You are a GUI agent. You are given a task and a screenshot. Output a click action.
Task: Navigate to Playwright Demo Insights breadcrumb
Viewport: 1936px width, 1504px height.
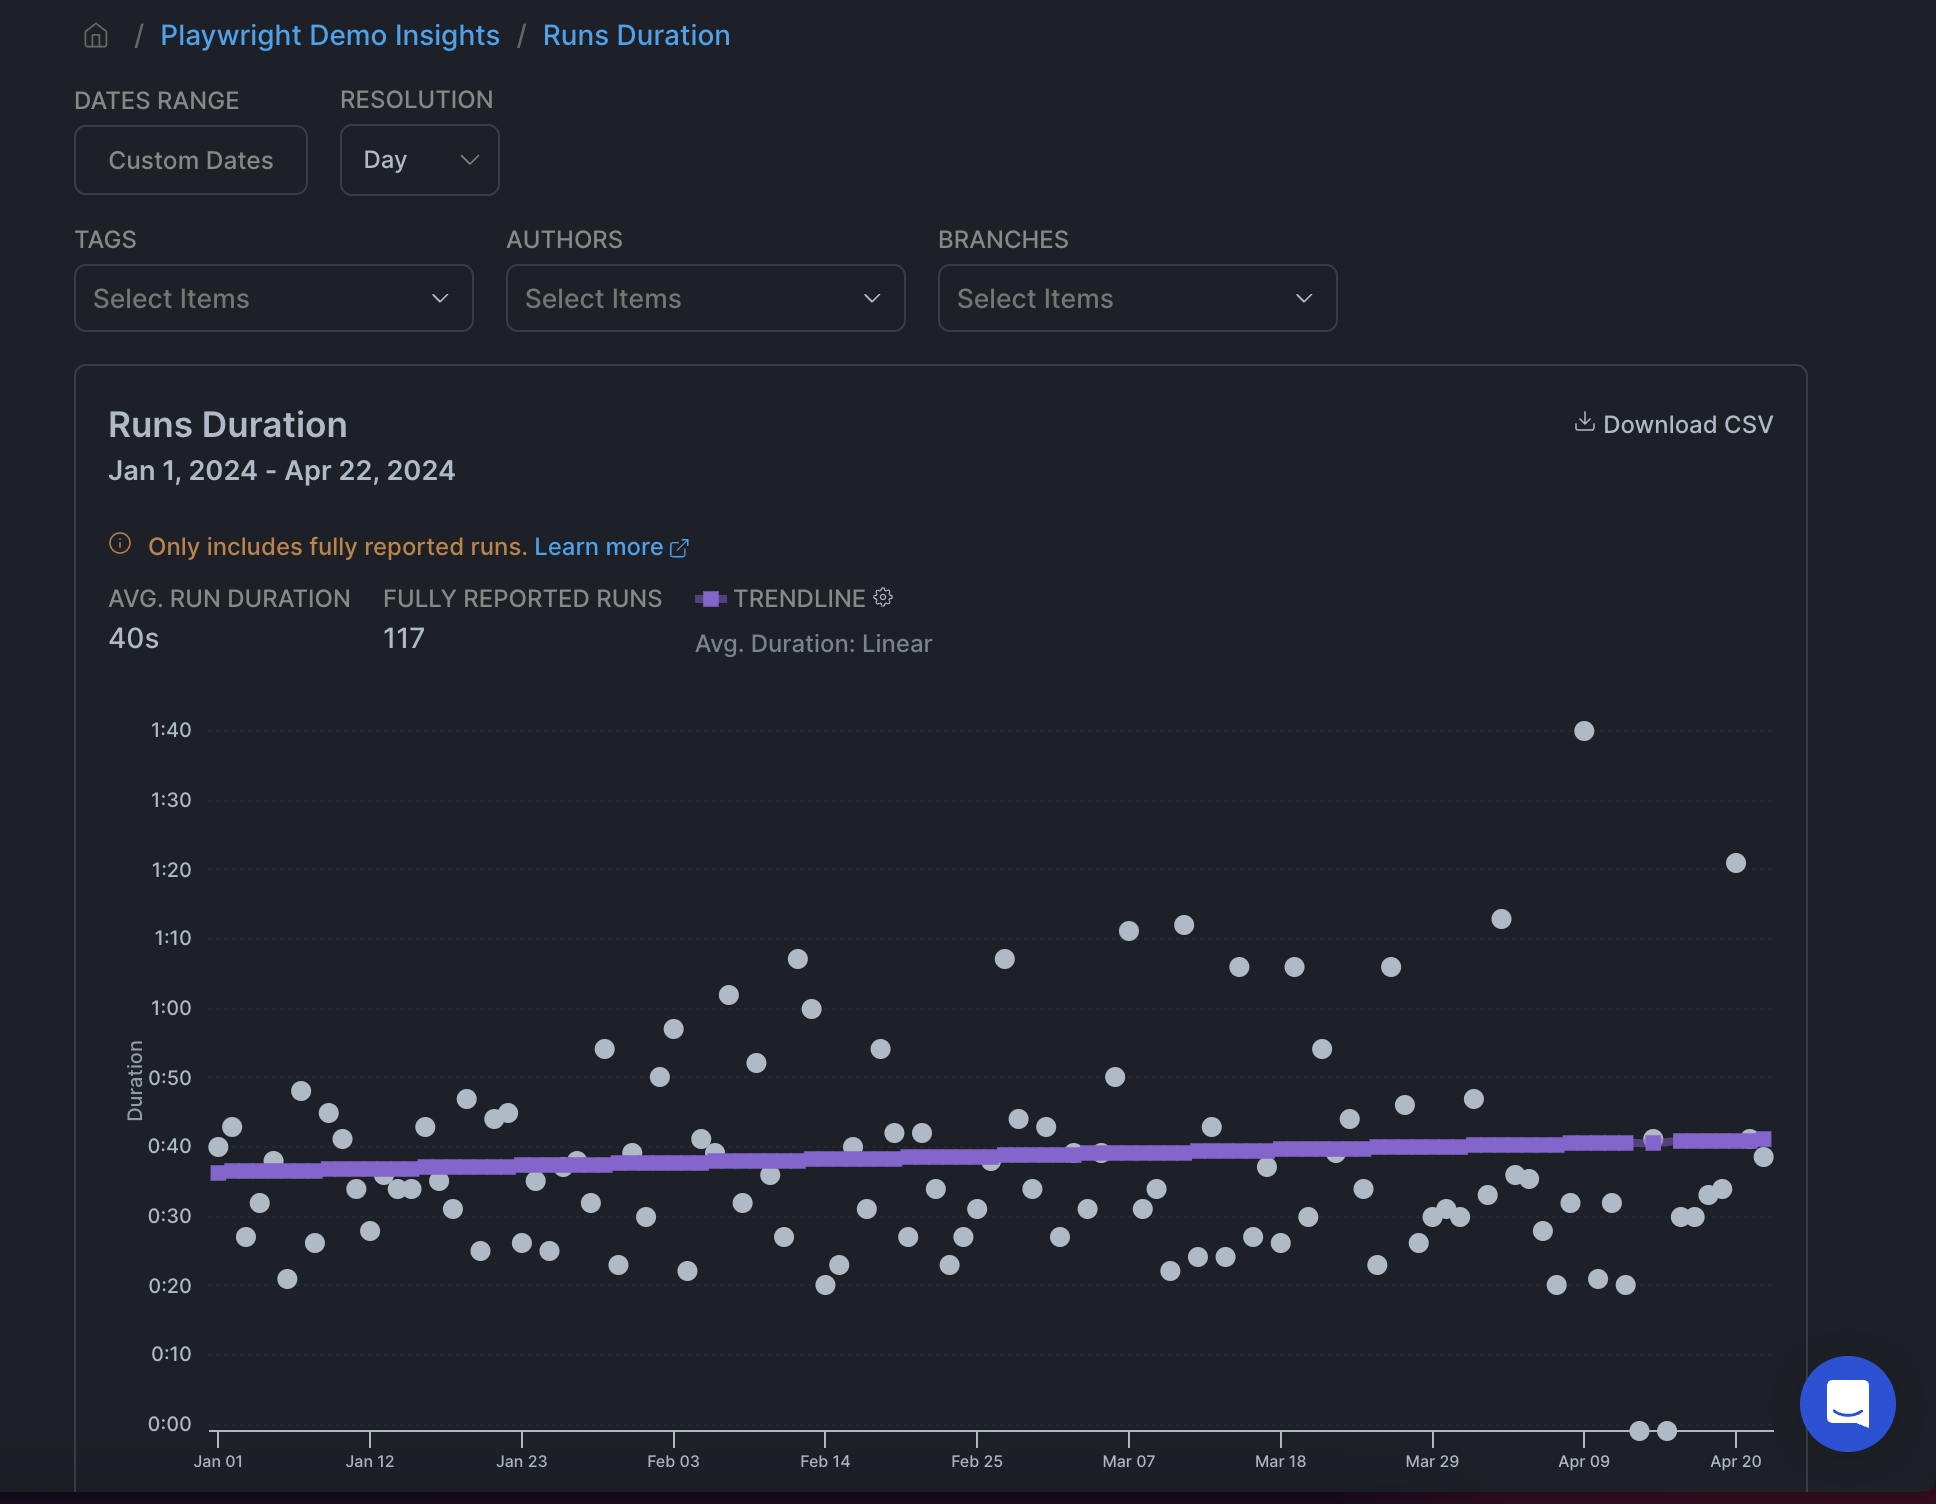pos(331,34)
